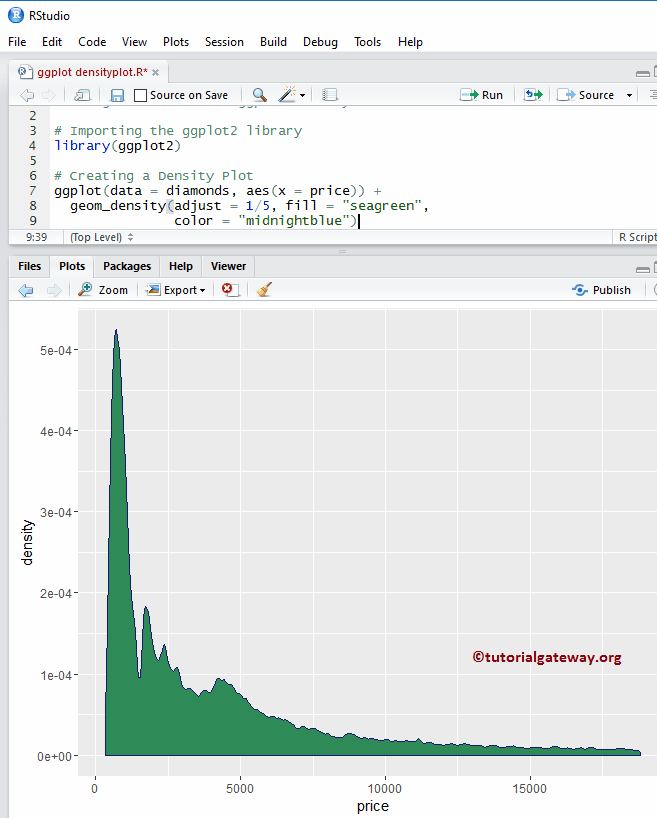Open the Help pane tab

[x=181, y=266]
